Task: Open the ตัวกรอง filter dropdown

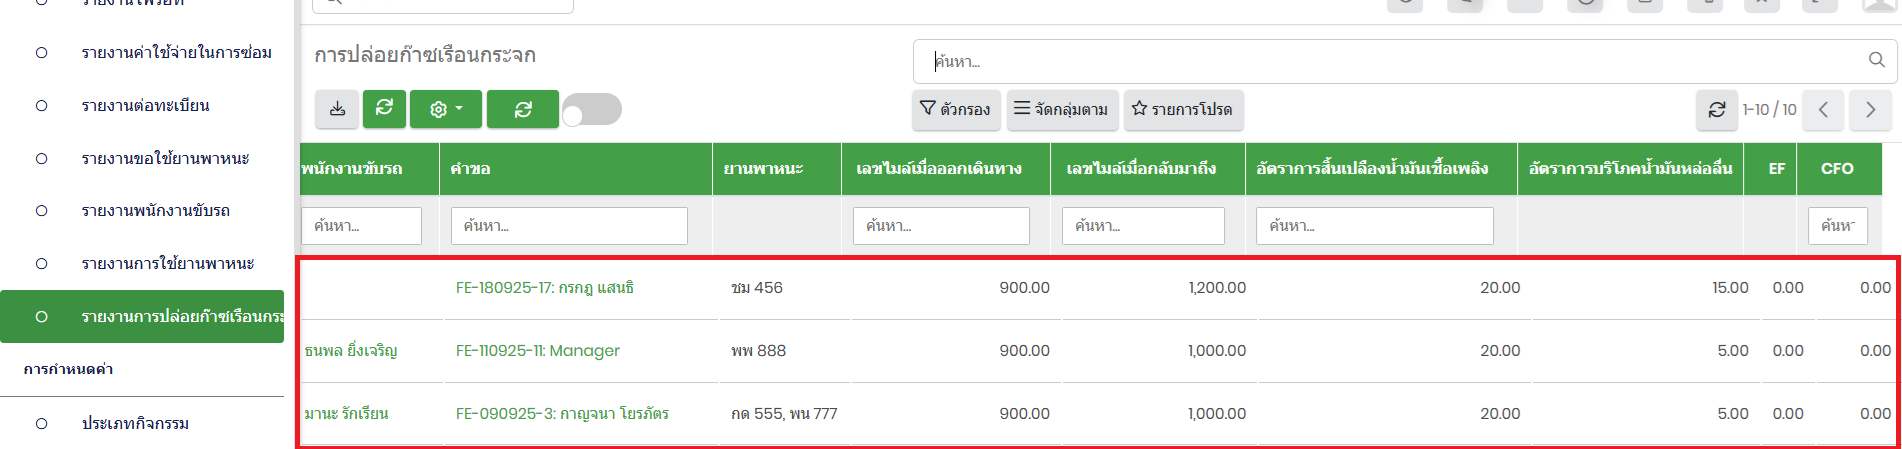Action: (955, 110)
